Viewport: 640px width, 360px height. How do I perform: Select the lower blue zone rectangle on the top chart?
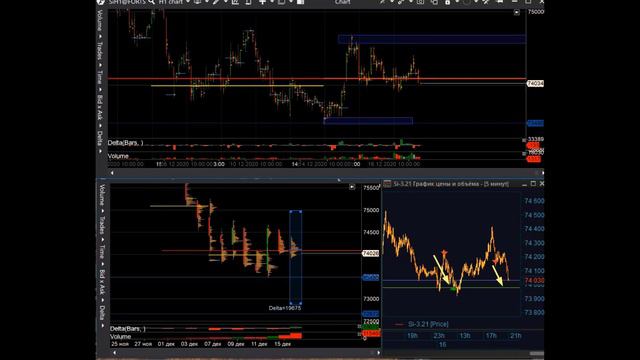click(x=368, y=121)
